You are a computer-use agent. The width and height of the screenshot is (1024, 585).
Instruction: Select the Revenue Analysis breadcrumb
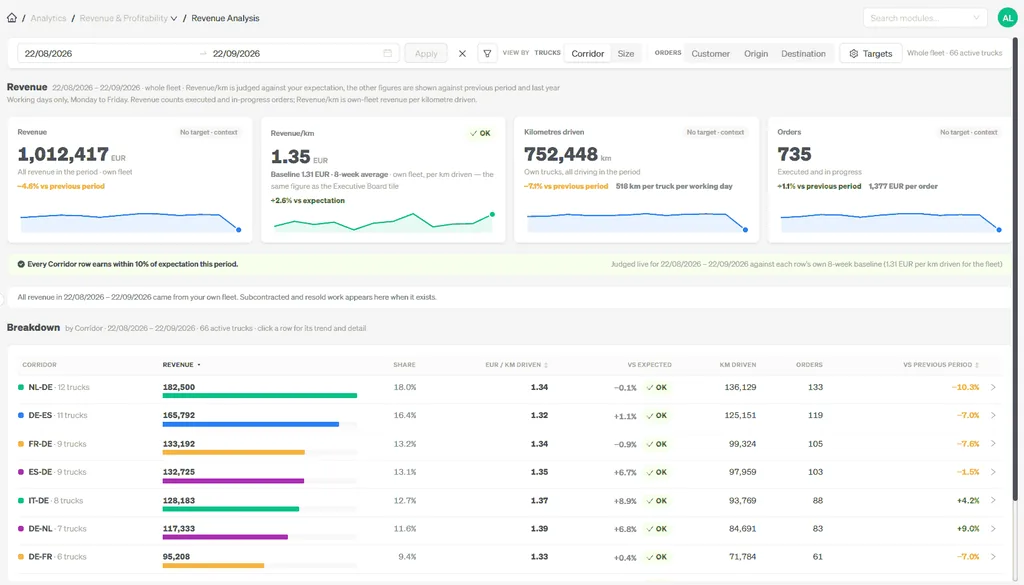[x=225, y=18]
